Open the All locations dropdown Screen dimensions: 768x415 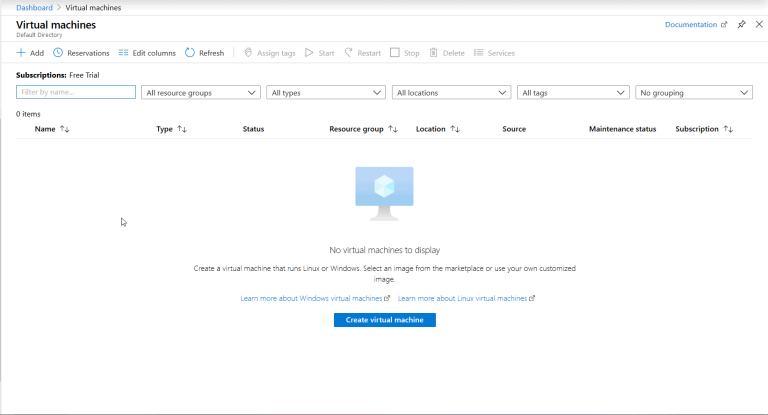[x=451, y=93]
